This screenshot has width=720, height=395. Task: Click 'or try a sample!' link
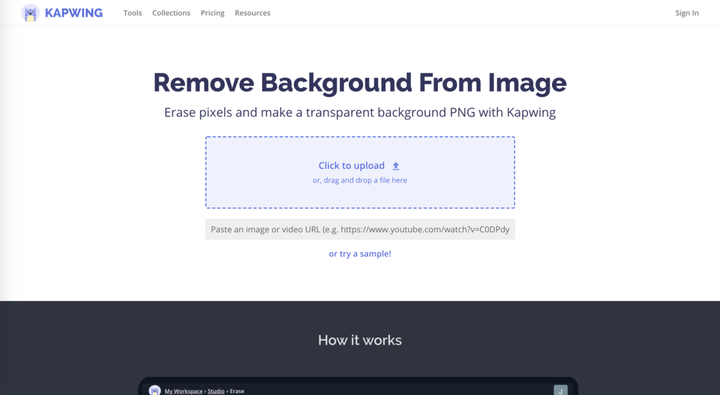(x=360, y=254)
